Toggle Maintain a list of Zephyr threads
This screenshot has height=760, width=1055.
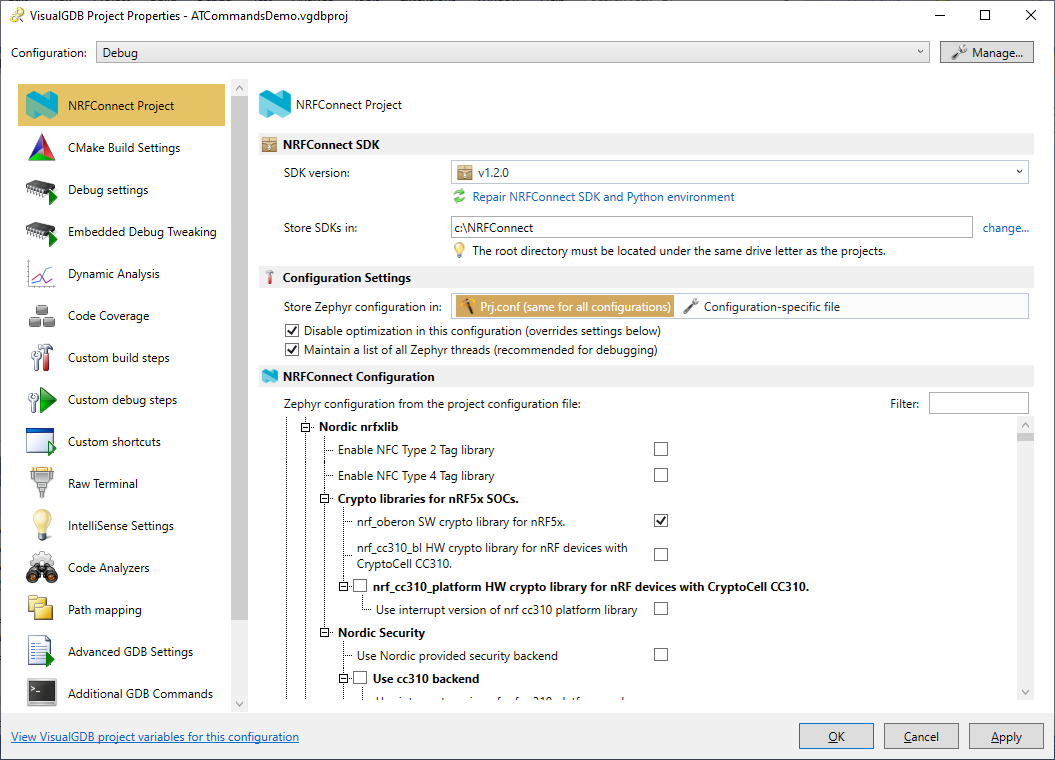pyautogui.click(x=292, y=350)
